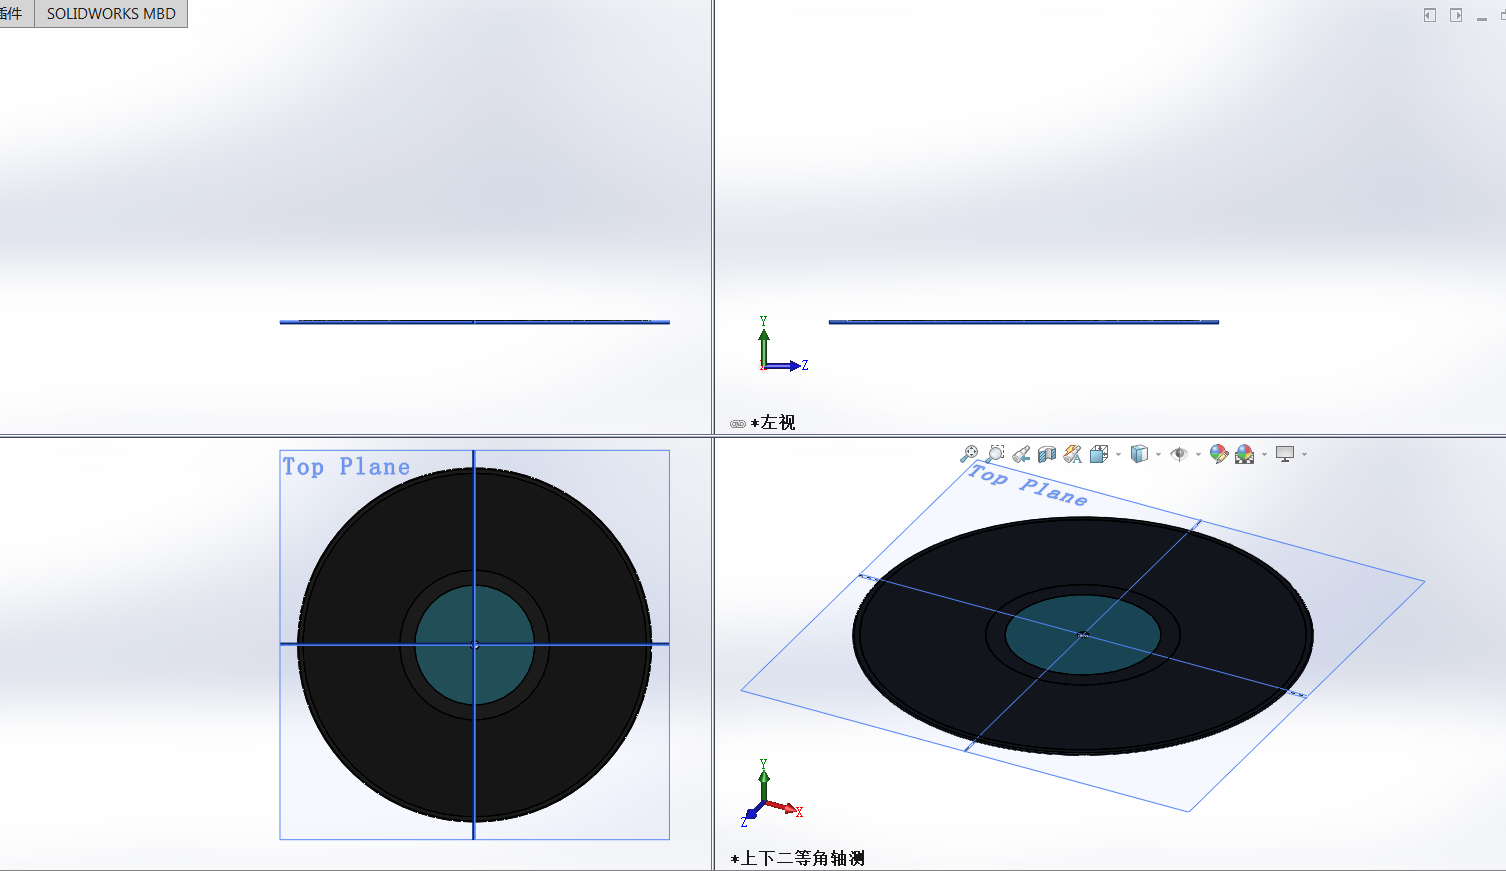The width and height of the screenshot is (1506, 871).
Task: Click the Display Style cube icon
Action: click(1139, 454)
